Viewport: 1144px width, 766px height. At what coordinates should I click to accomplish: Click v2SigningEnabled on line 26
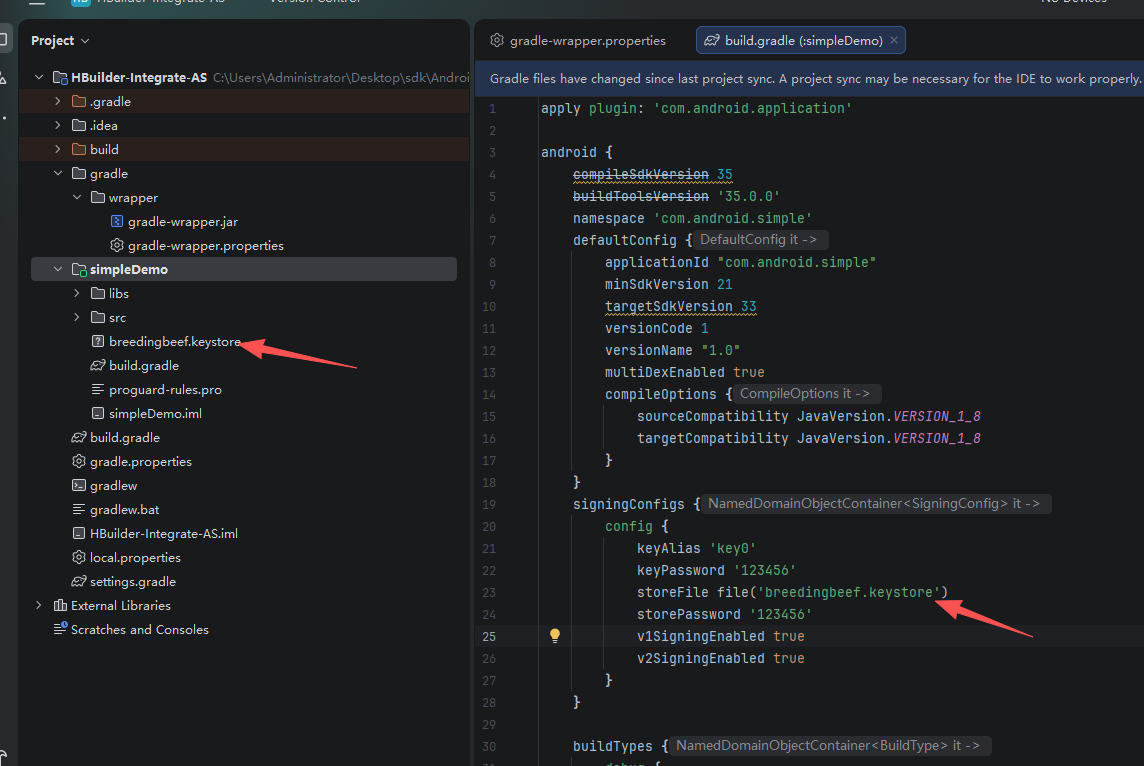click(x=700, y=658)
